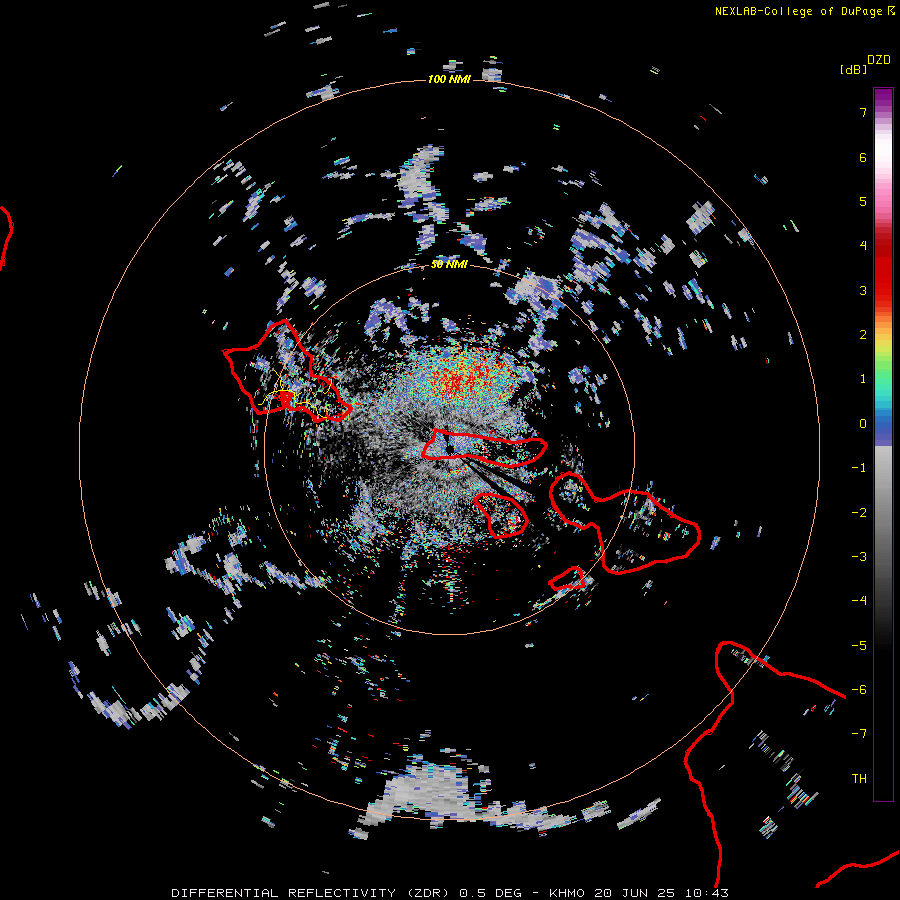
Task: Click the TH label on the scale
Action: [x=859, y=779]
